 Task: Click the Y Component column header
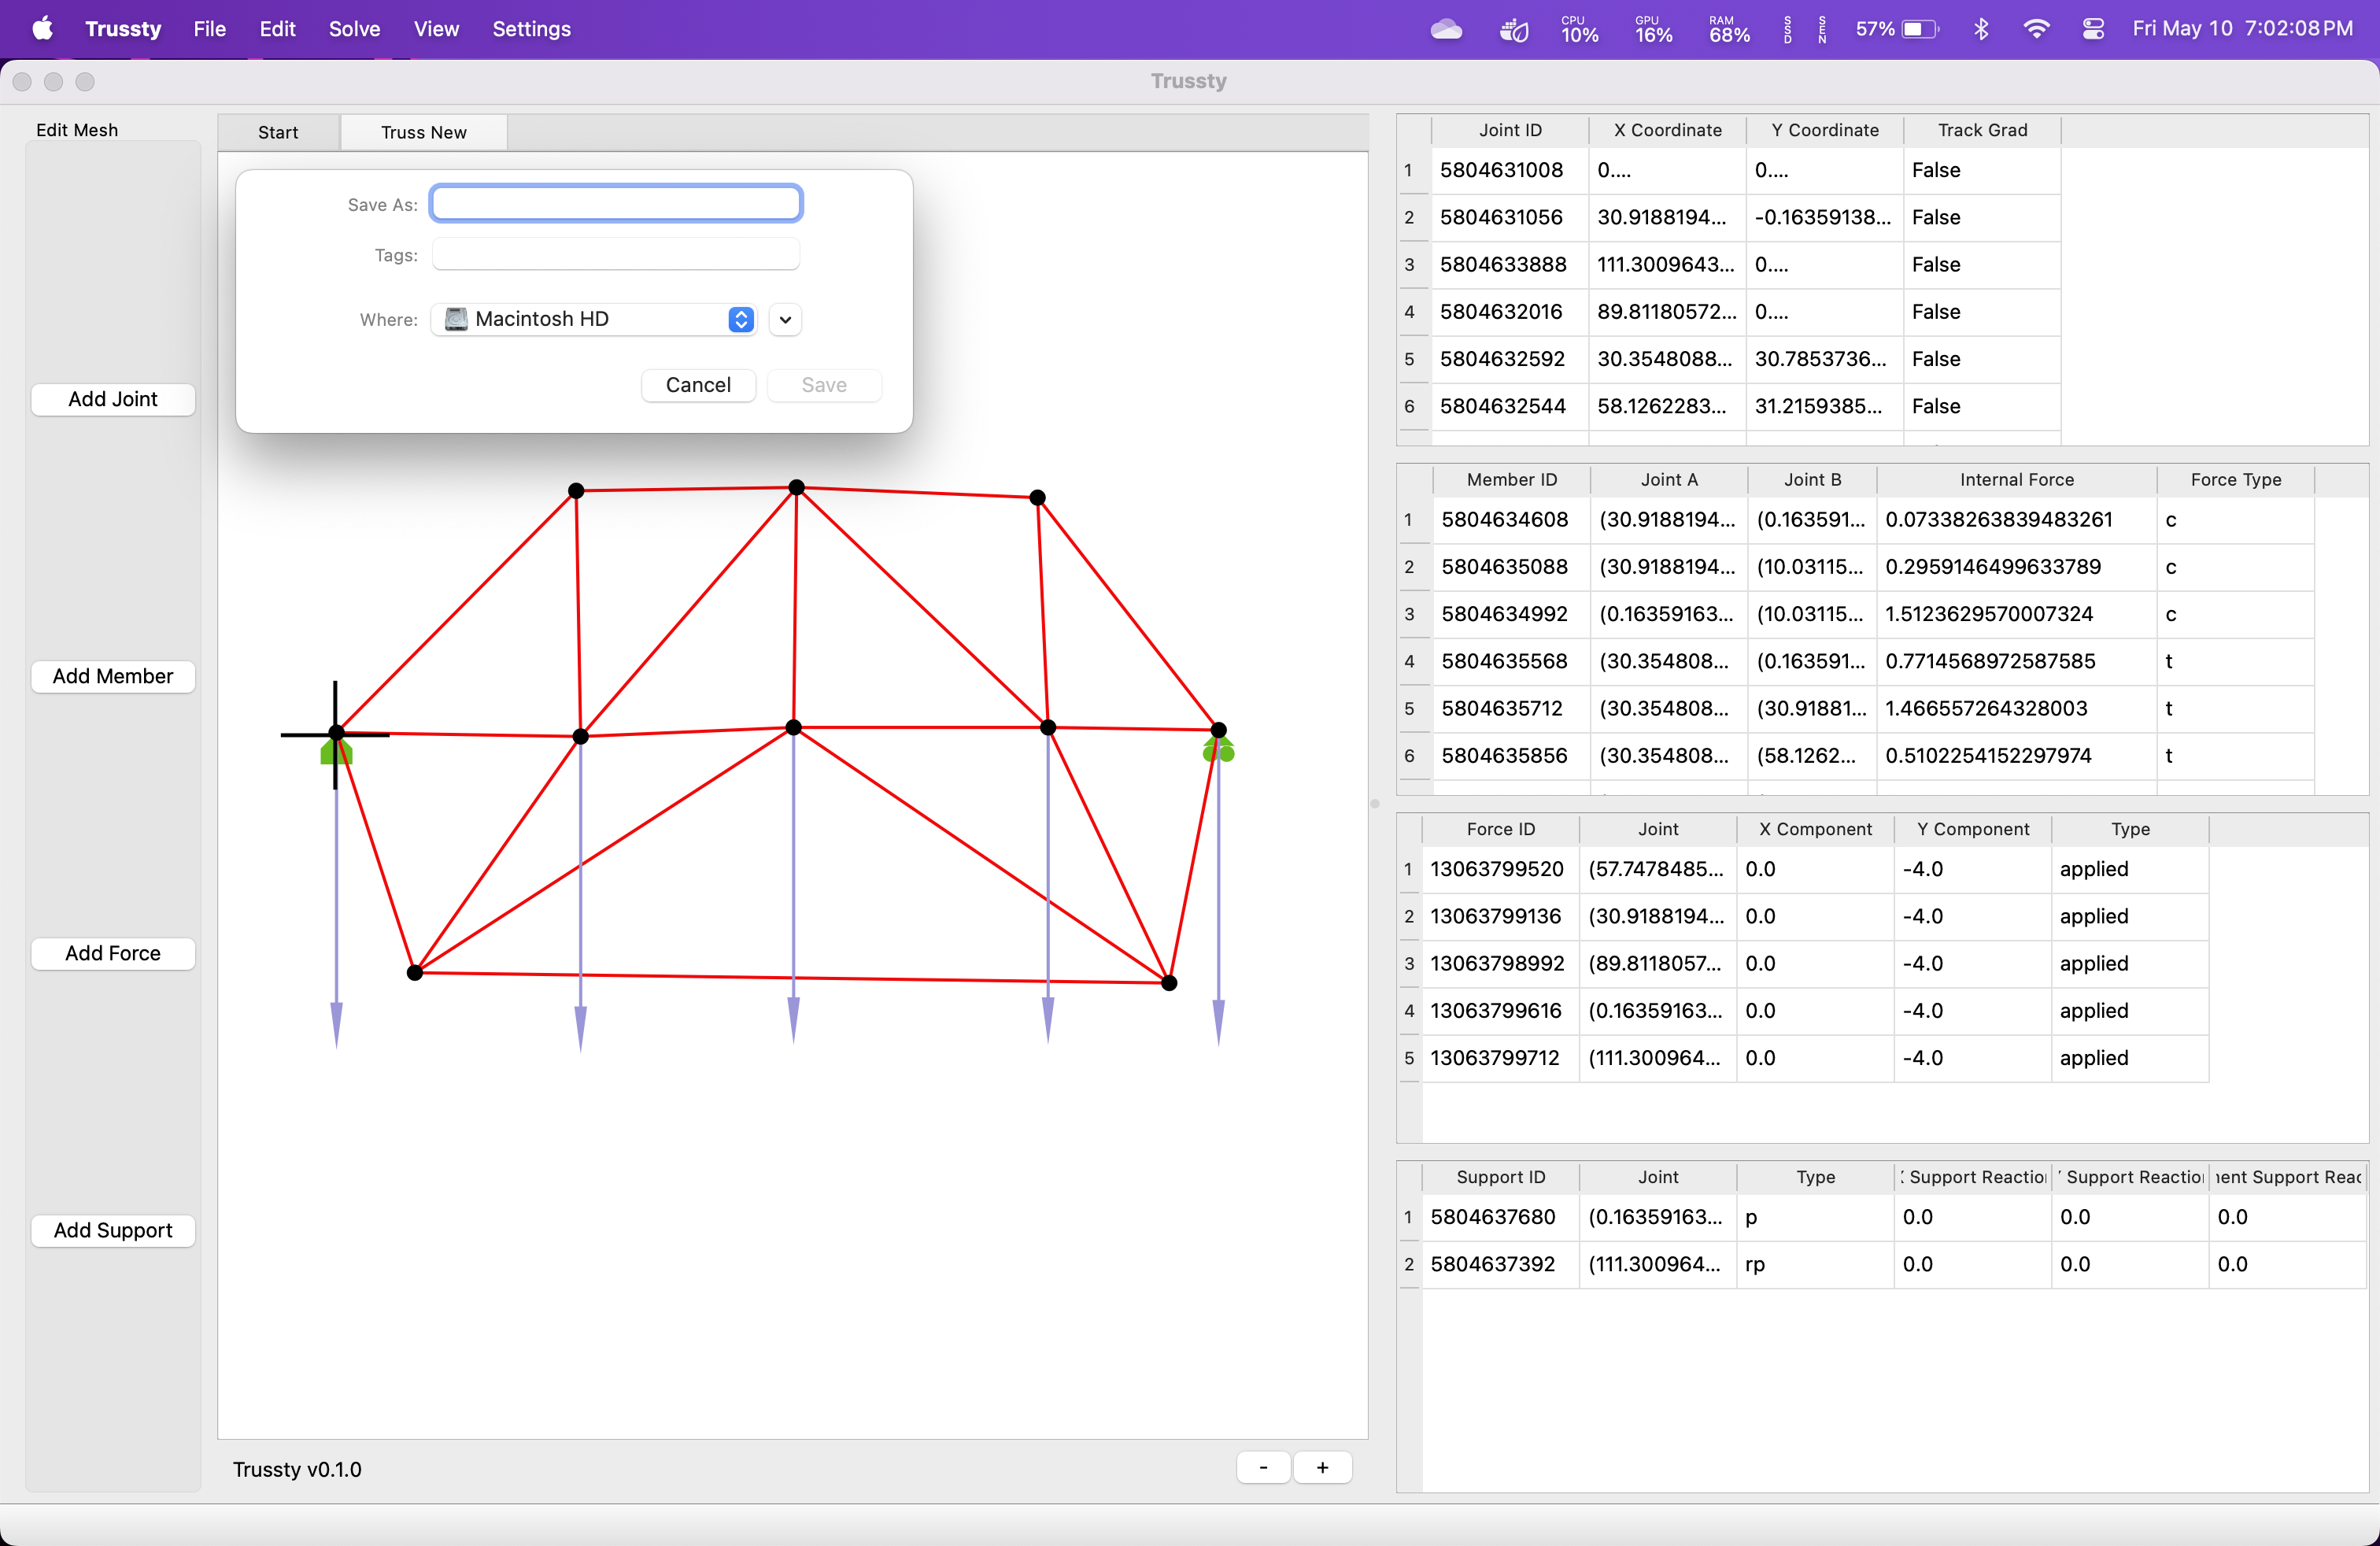coord(1973,829)
